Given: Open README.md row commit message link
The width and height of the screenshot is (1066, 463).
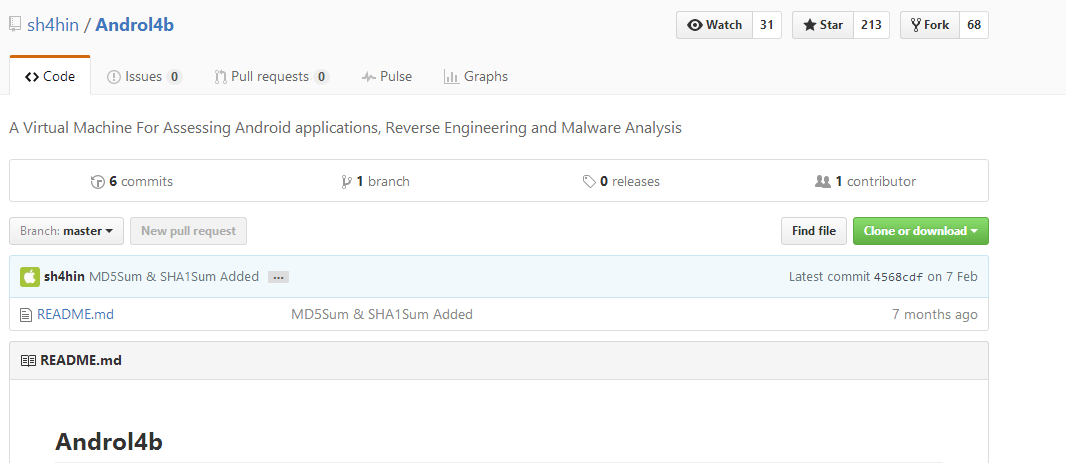Looking at the screenshot, I should coord(382,314).
